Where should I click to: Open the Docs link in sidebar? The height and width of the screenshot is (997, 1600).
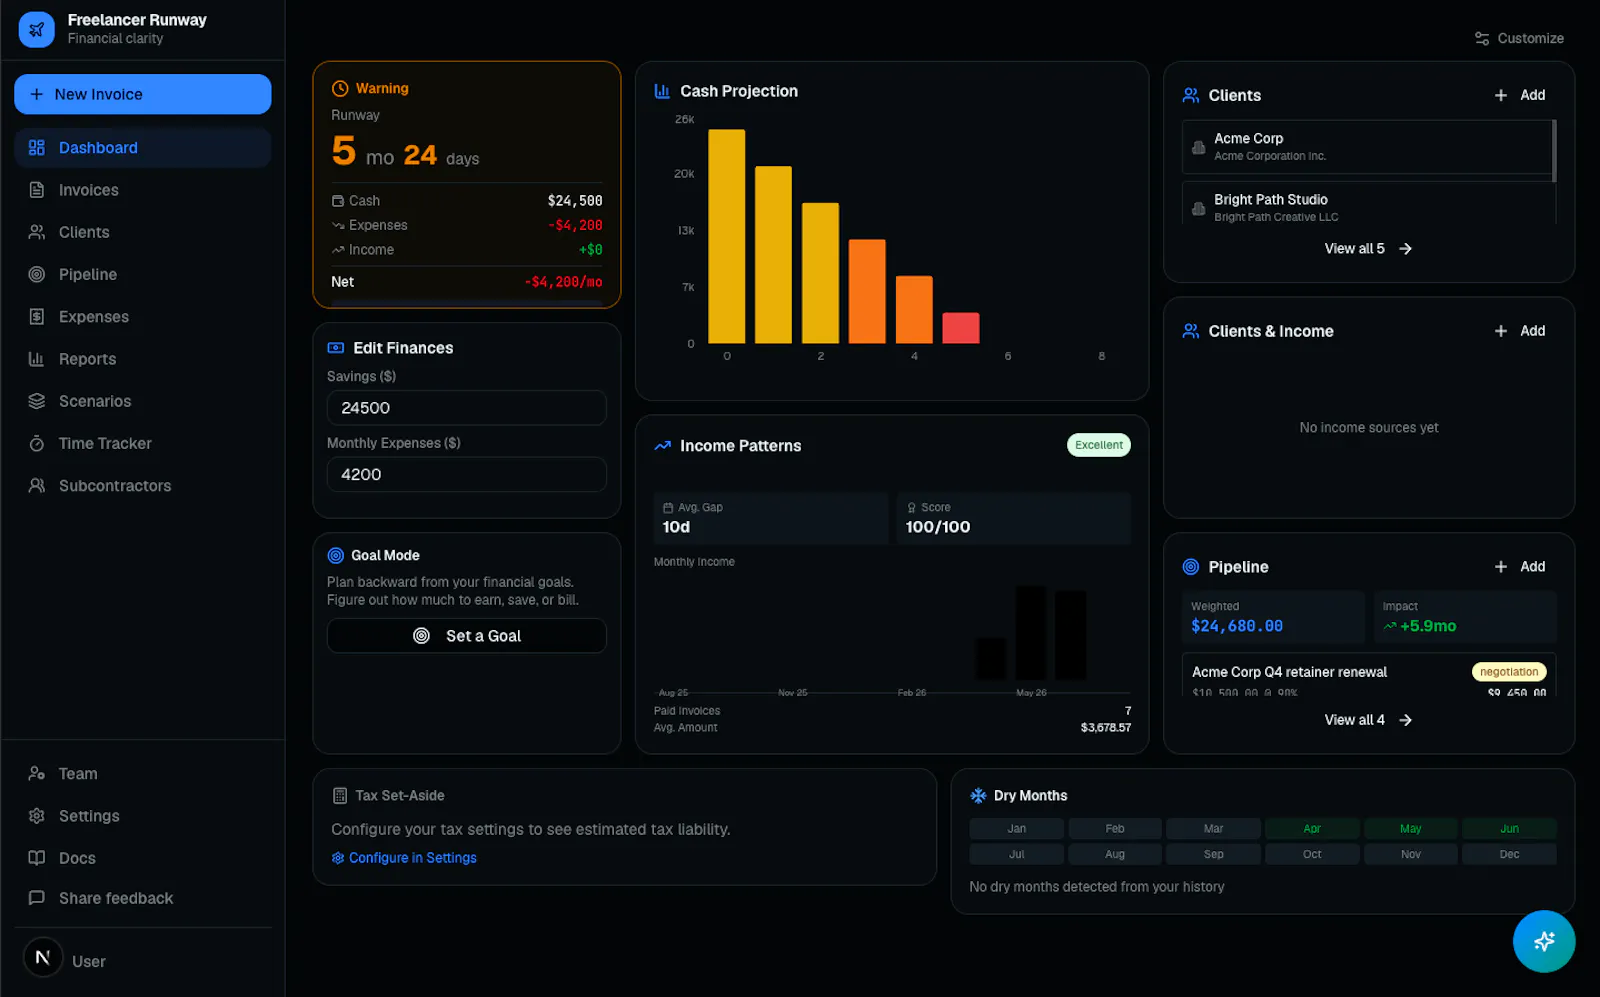click(142, 858)
